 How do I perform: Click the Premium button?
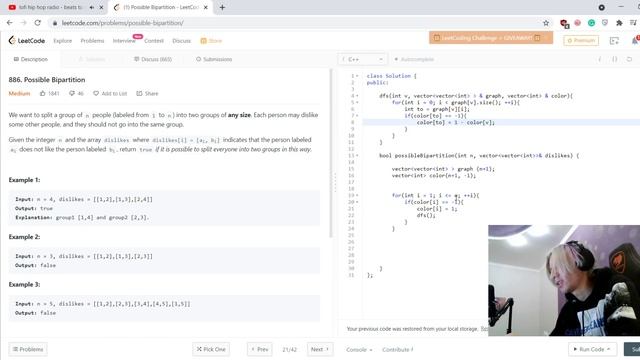581,40
